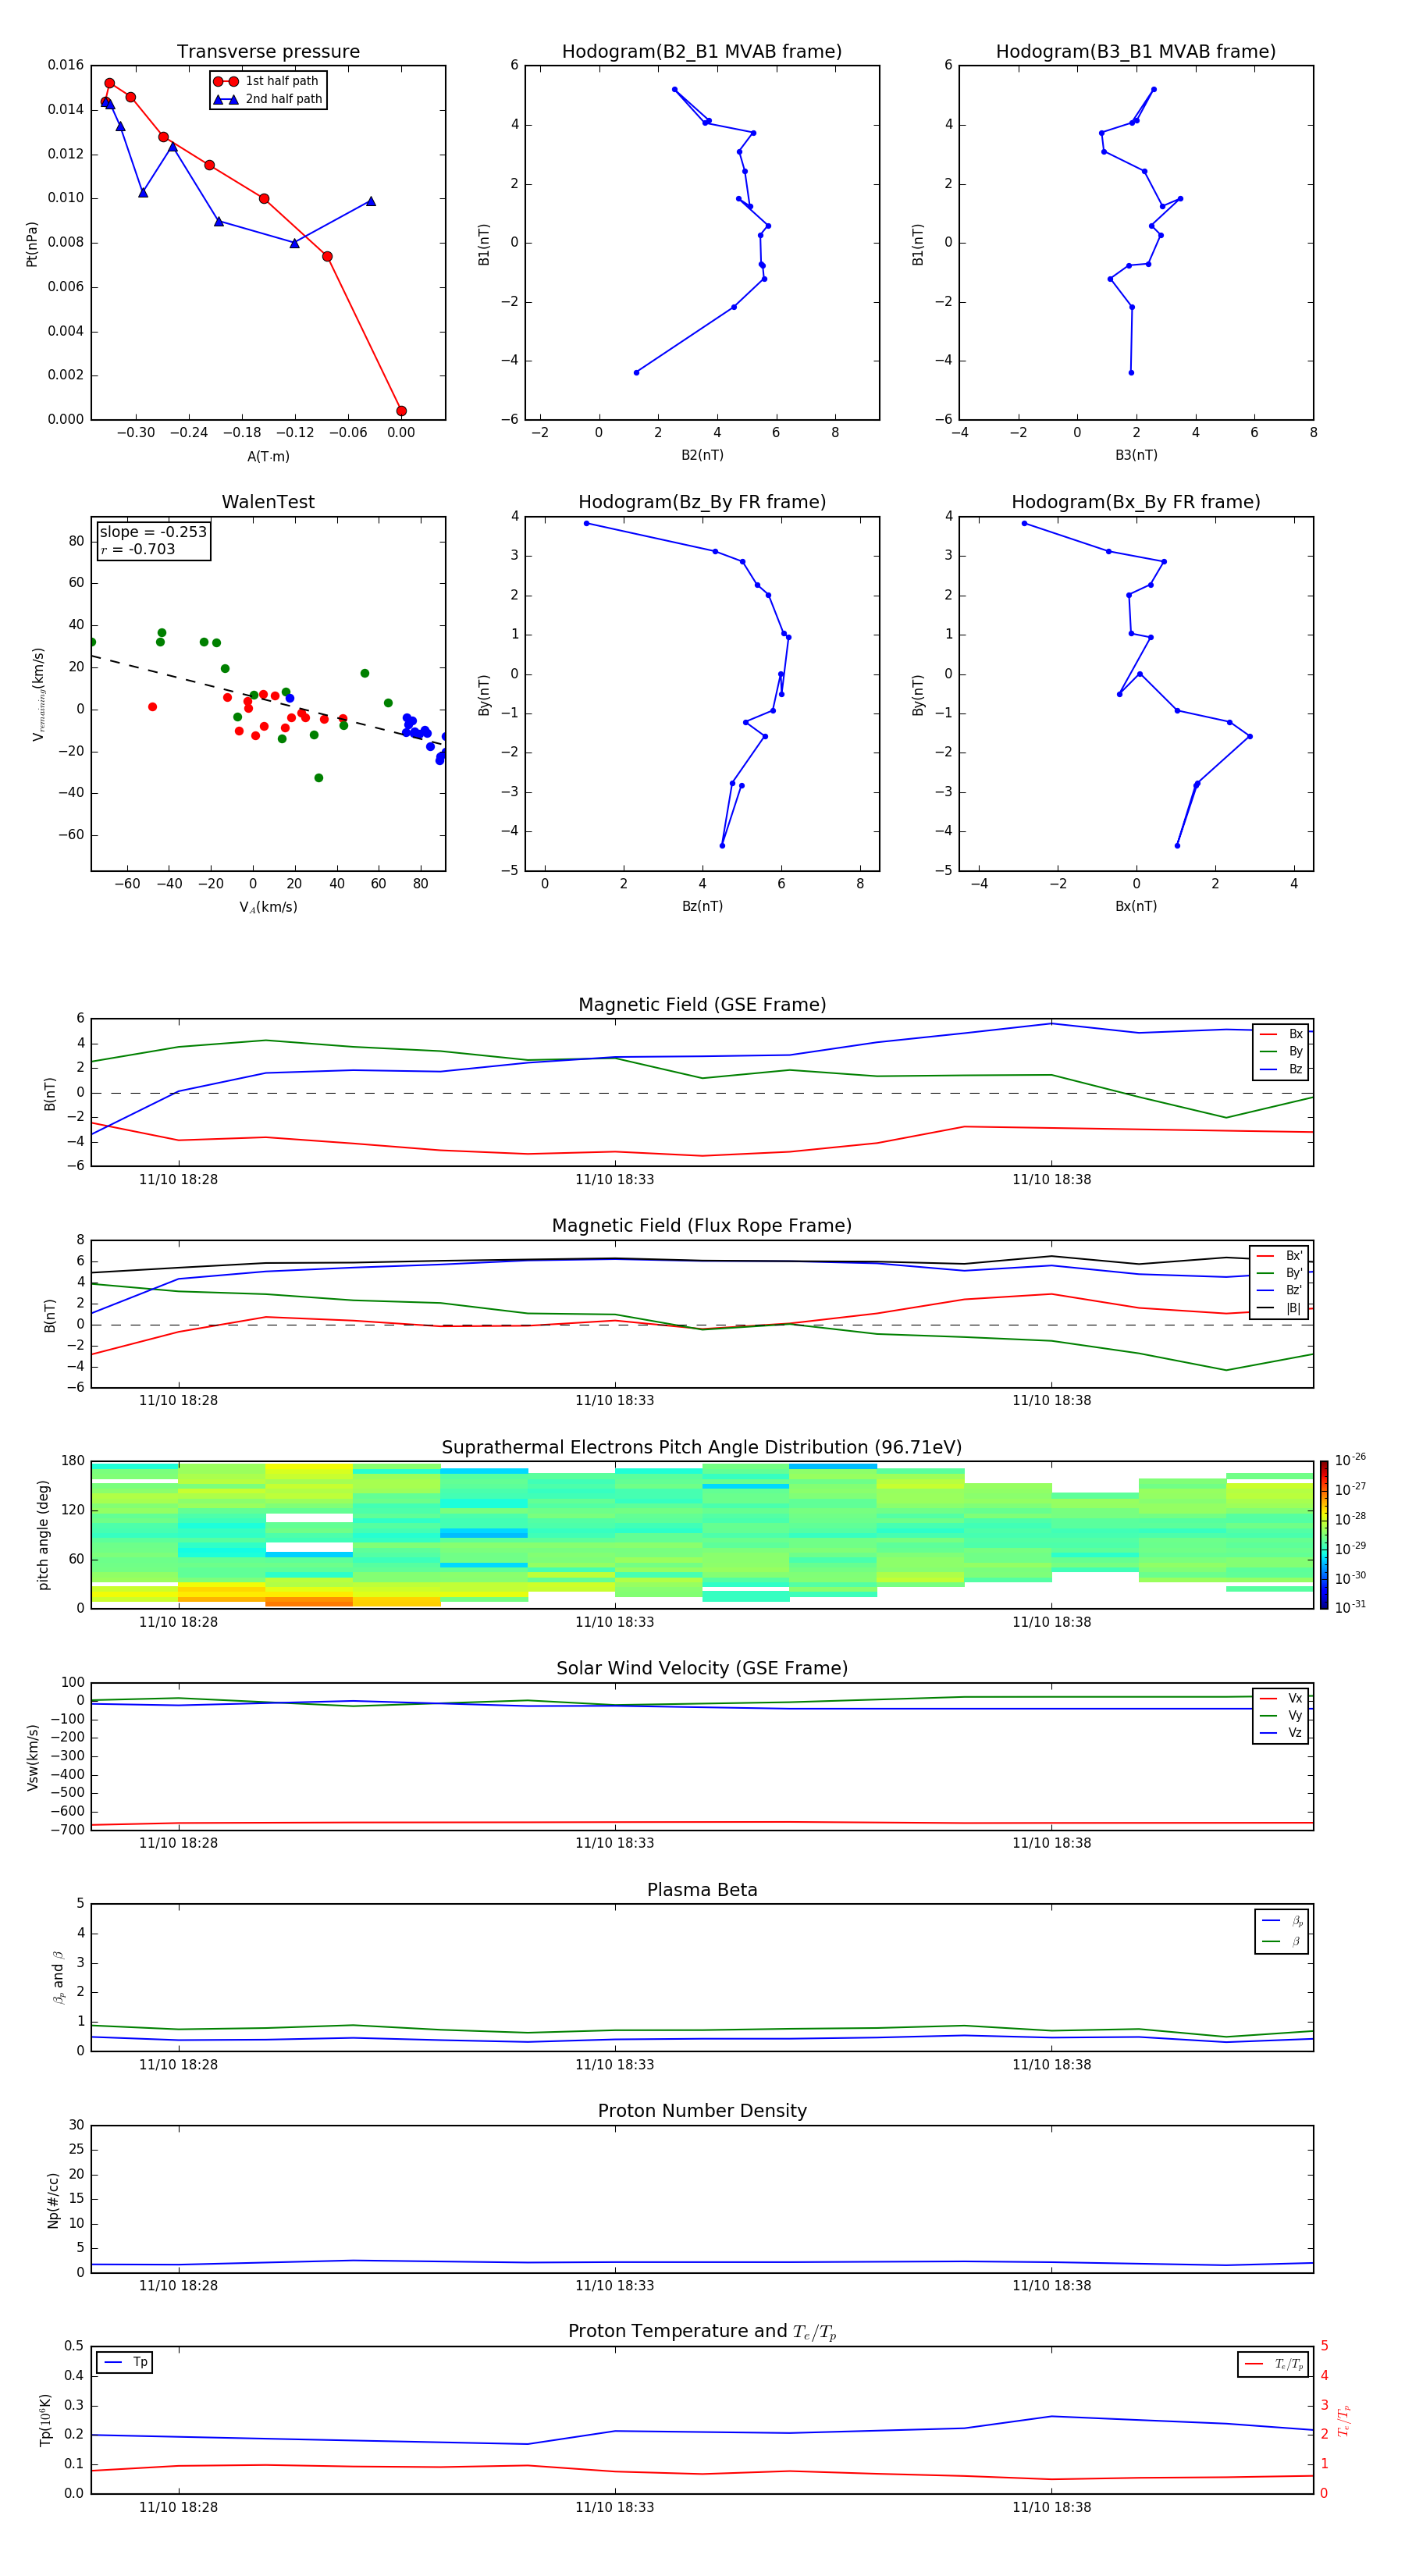1405x2576 pixels.
Task: Click the 'Transverse pressure' plot title
Action: [268, 52]
